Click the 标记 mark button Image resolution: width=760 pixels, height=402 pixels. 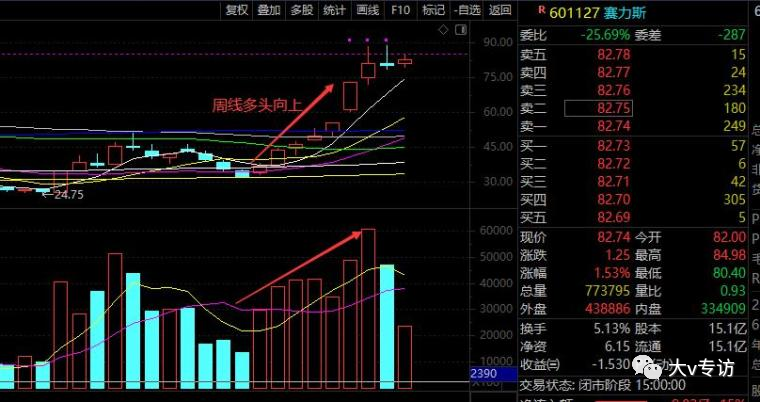[433, 10]
